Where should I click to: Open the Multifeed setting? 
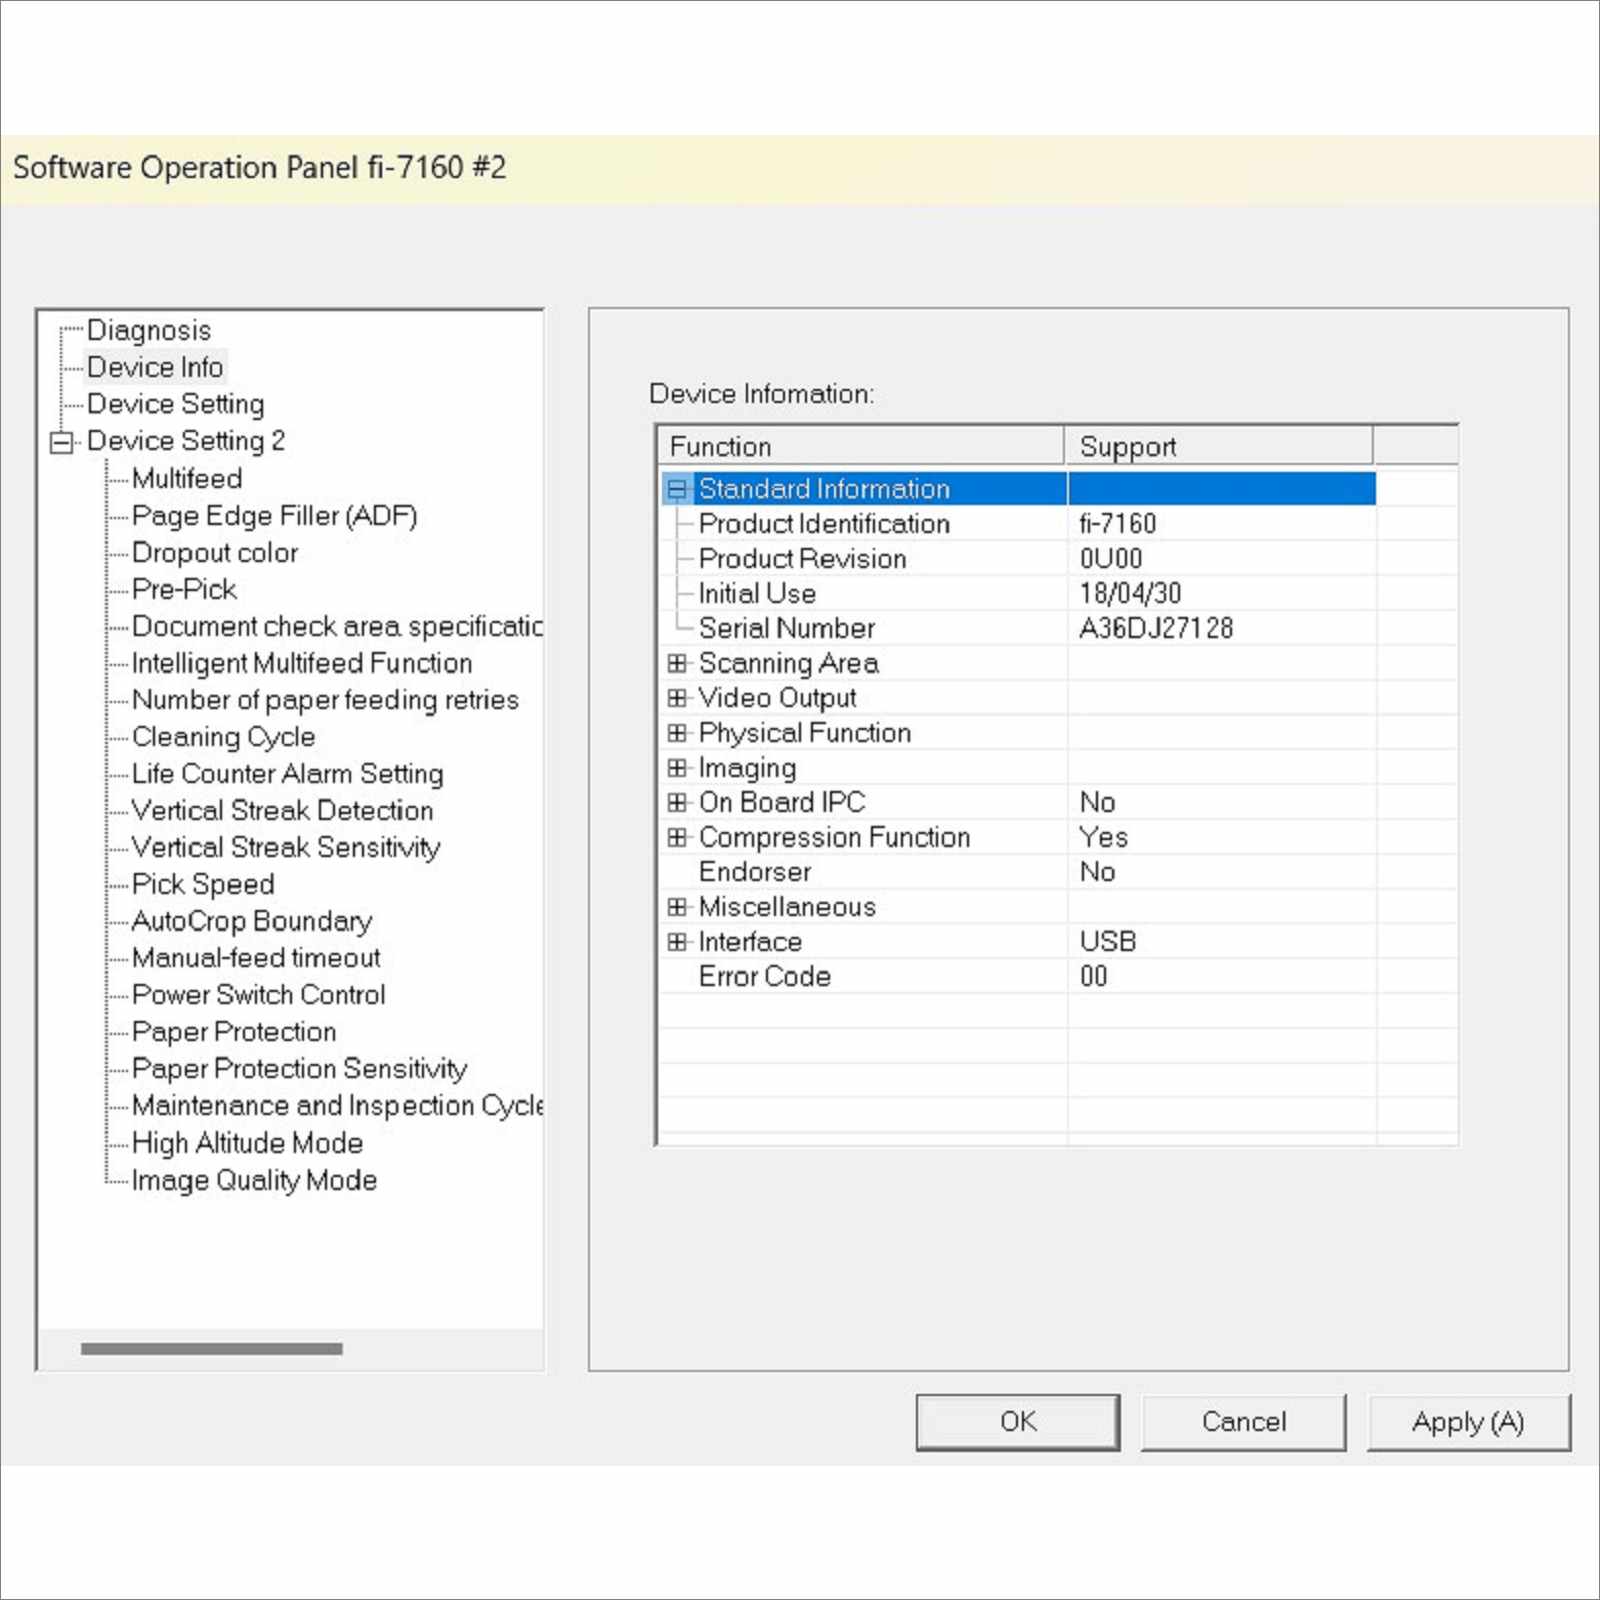(187, 479)
